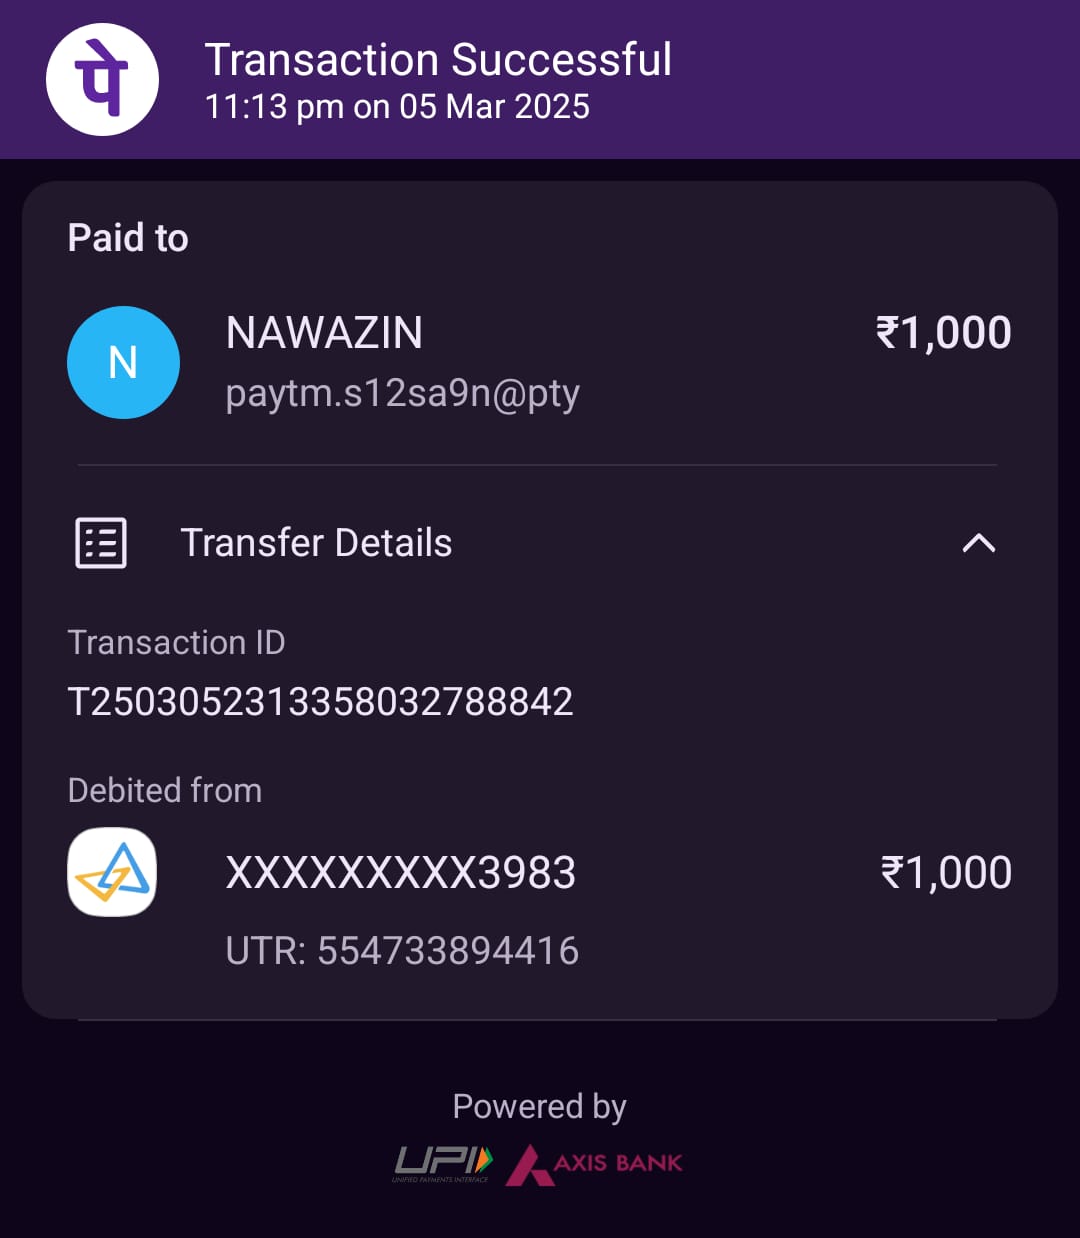The width and height of the screenshot is (1080, 1238).
Task: Click the UPI logo
Action: pos(442,1163)
